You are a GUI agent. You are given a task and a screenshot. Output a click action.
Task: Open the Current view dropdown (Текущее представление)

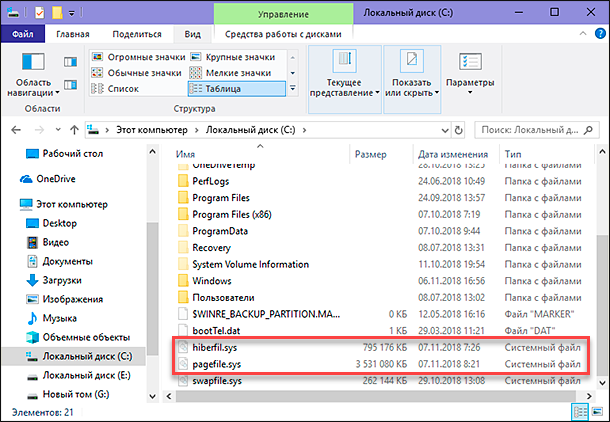345,79
